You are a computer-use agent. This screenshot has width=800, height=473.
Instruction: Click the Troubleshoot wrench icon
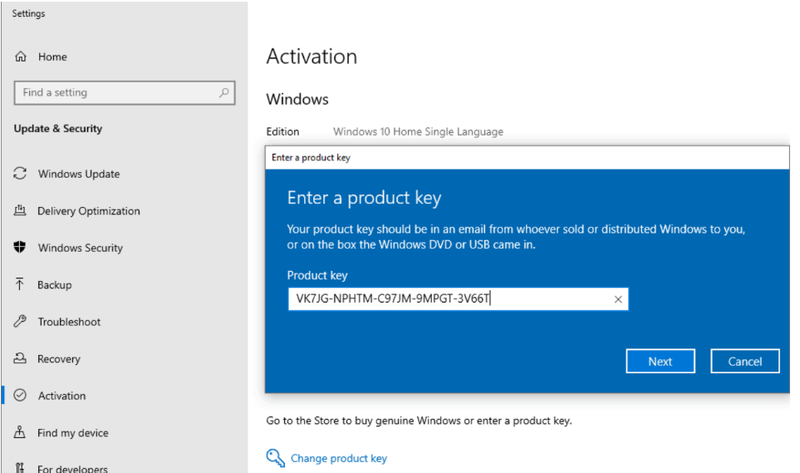[20, 321]
